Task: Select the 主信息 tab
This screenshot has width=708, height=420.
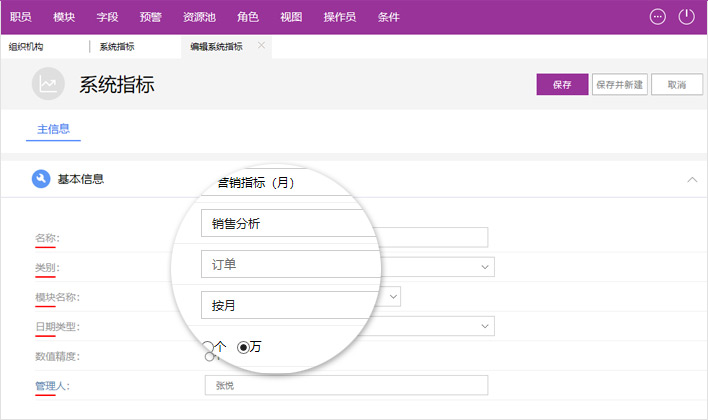Action: (52, 129)
